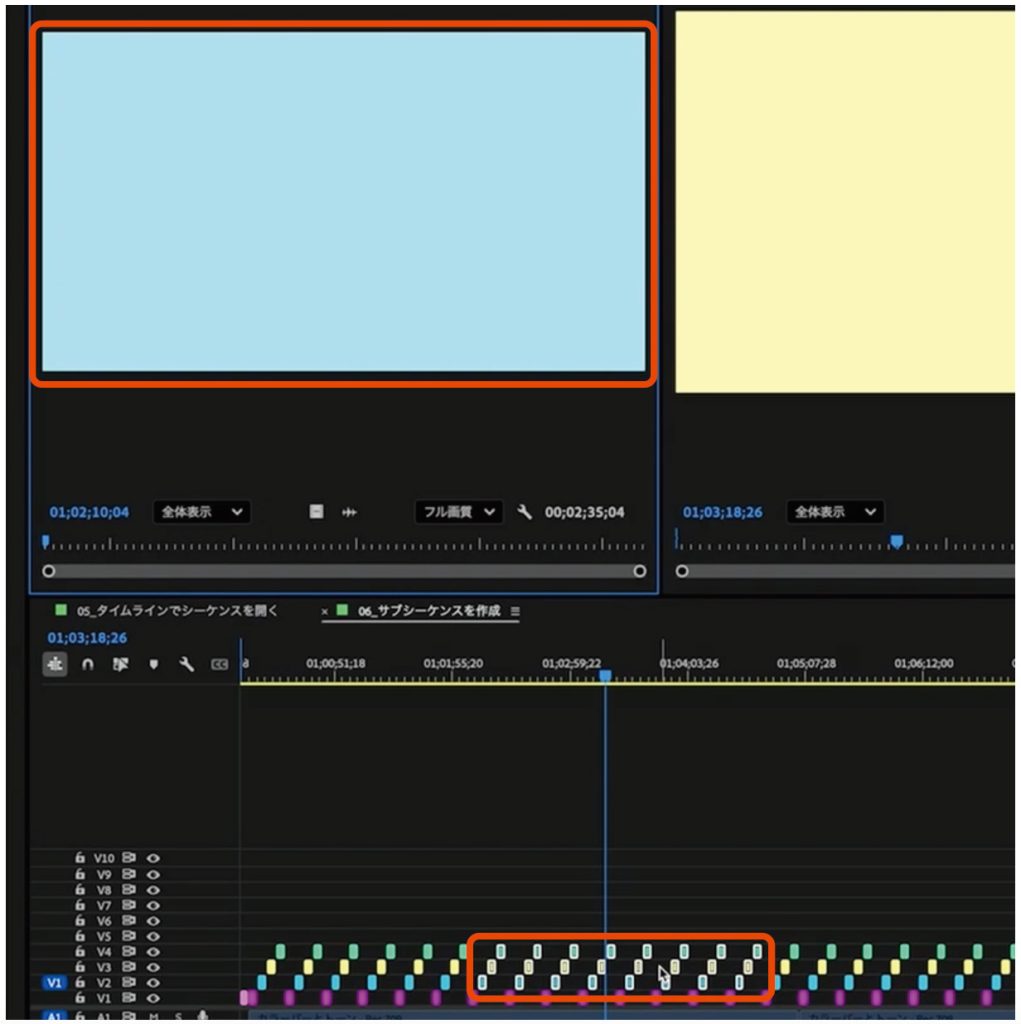Screen dimensions: 1021x1024
Task: Click the right monitor's blue playhead marker
Action: click(897, 541)
